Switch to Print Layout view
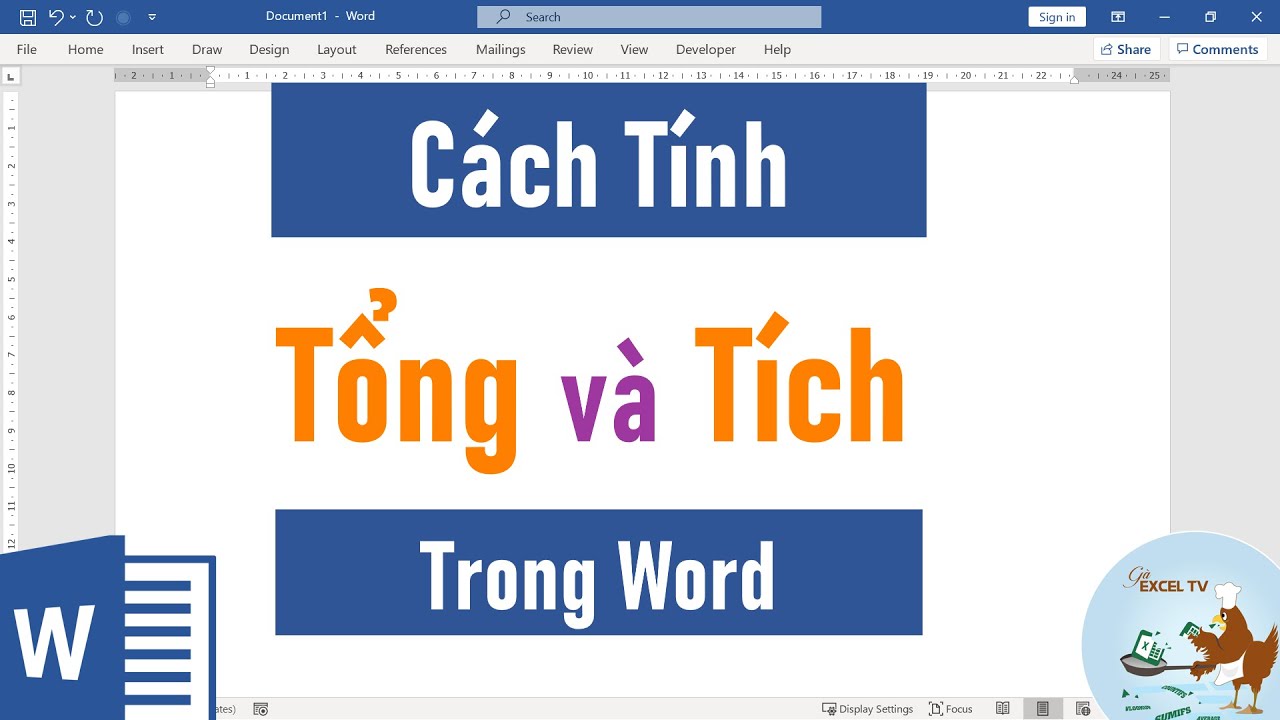The width and height of the screenshot is (1280, 720). pyautogui.click(x=1043, y=709)
